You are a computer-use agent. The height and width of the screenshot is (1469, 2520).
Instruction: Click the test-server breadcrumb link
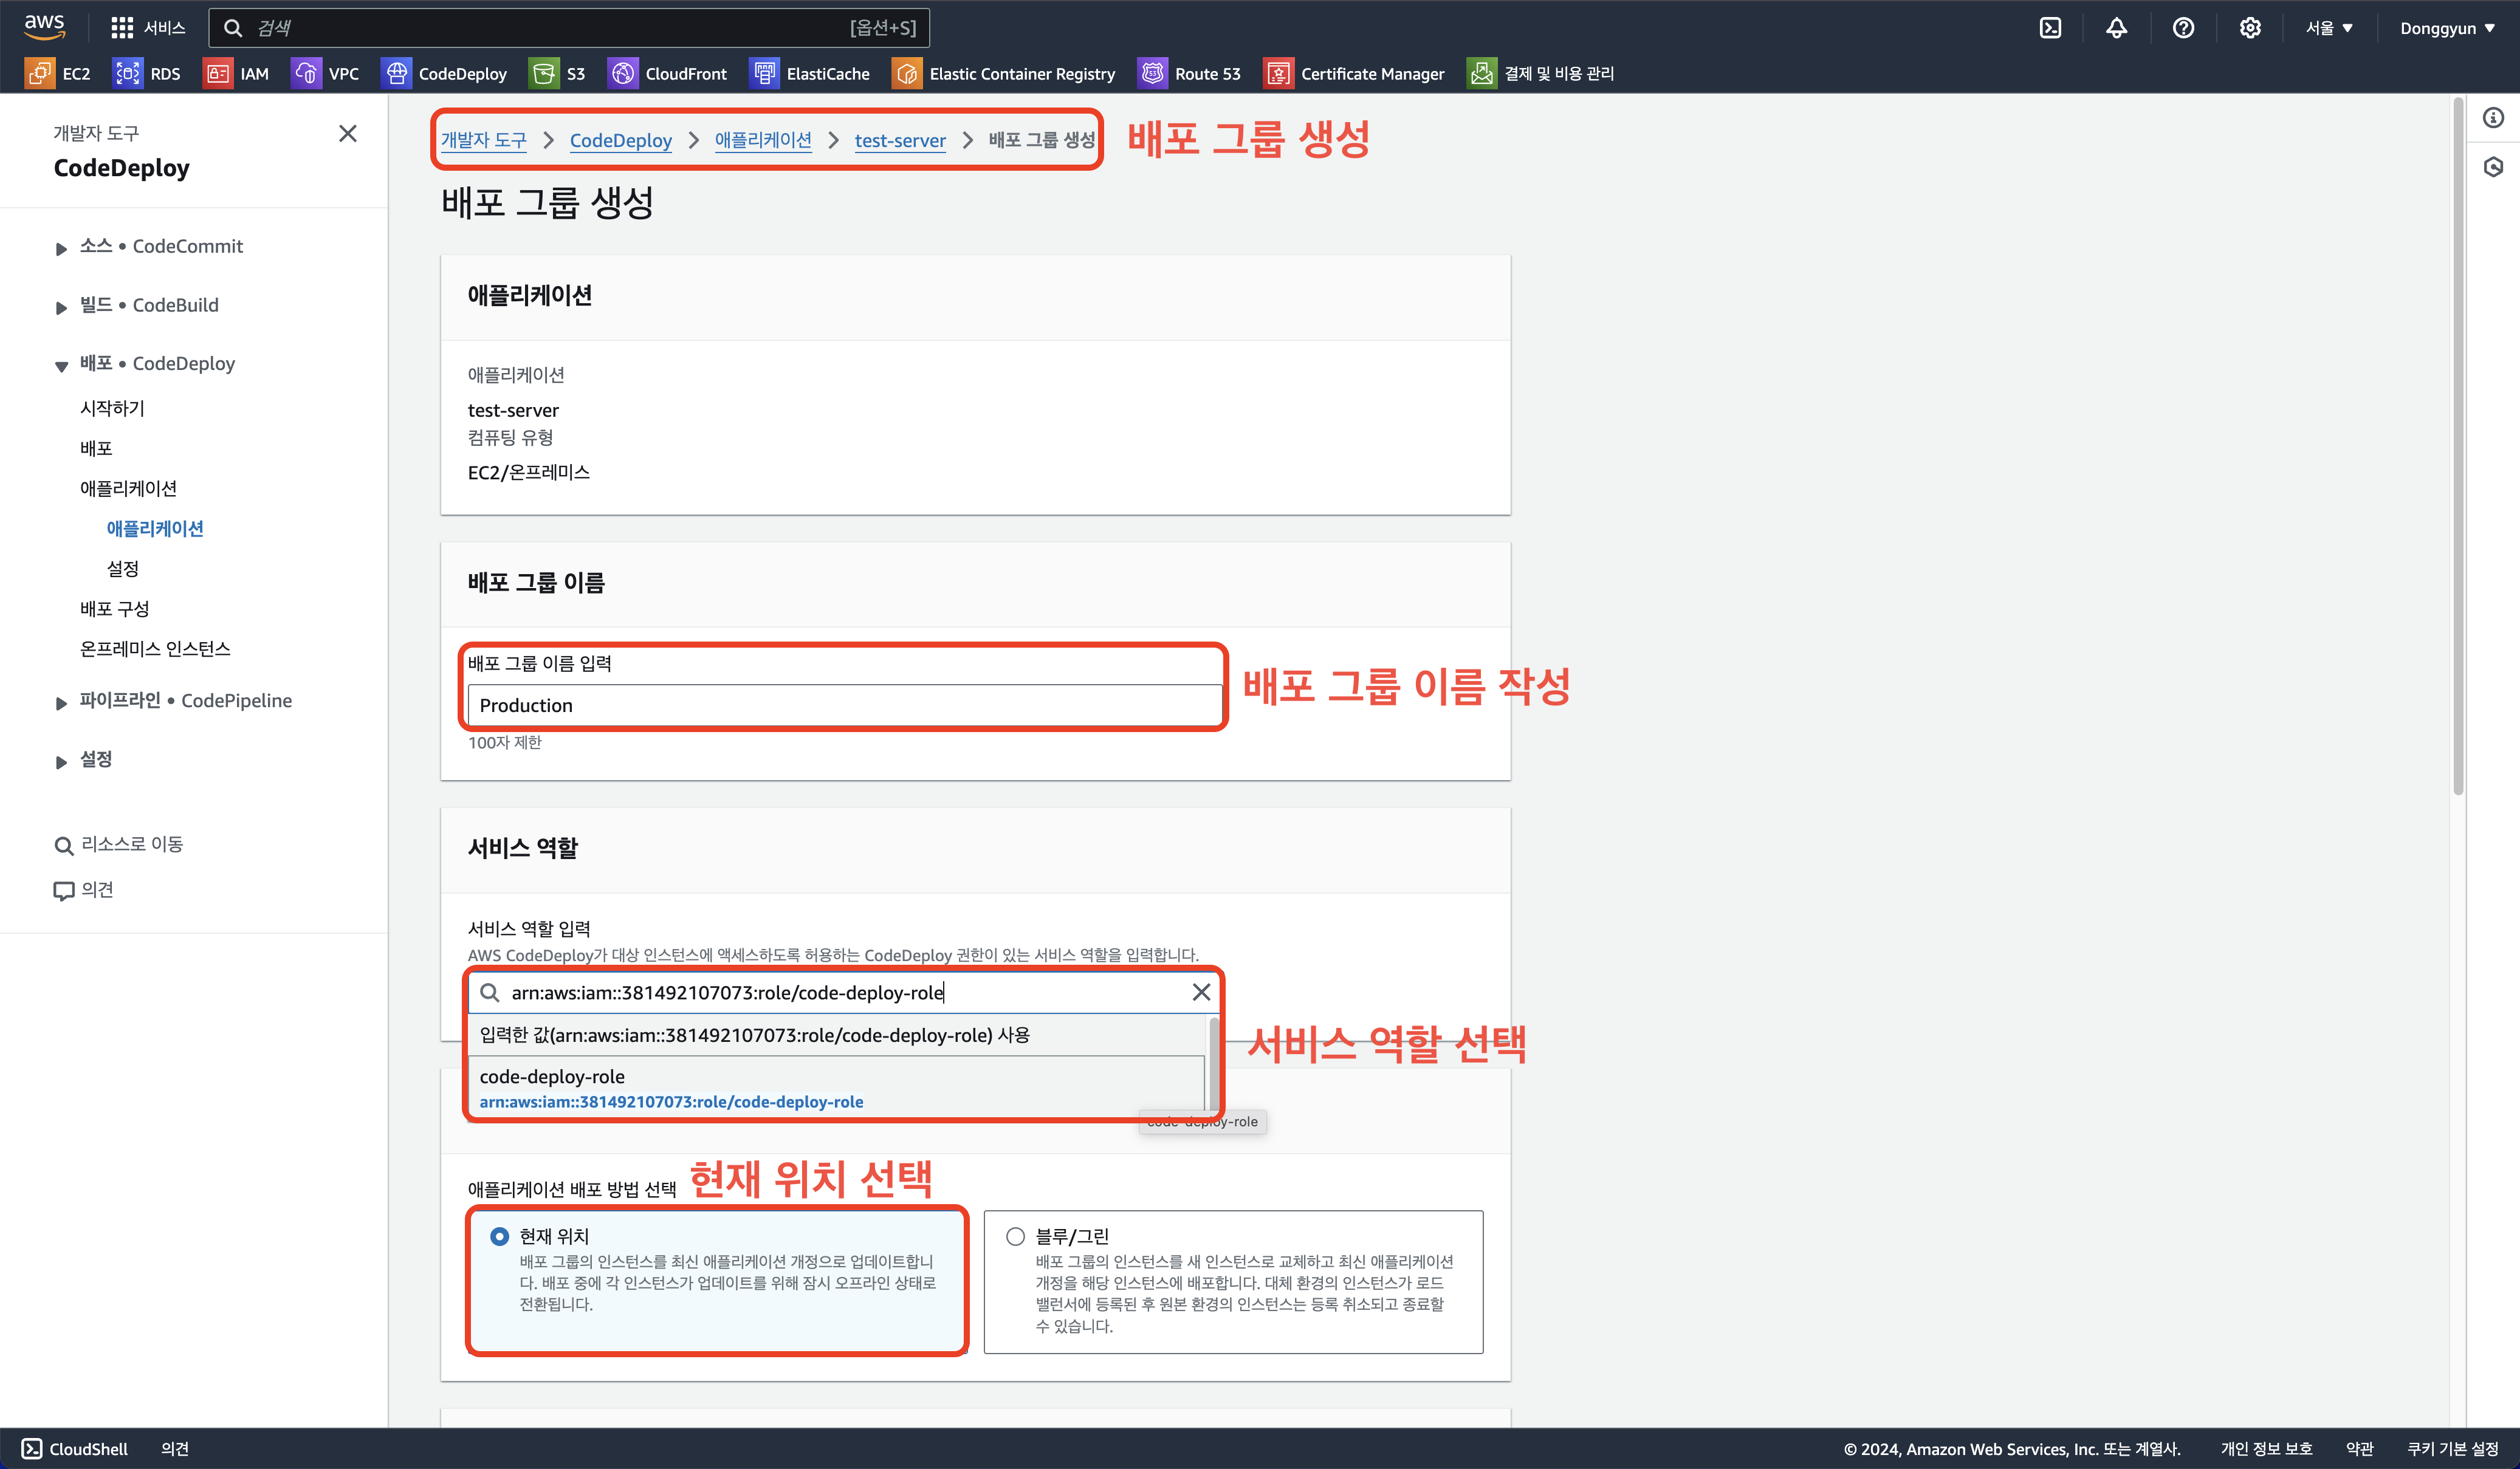pyautogui.click(x=899, y=141)
